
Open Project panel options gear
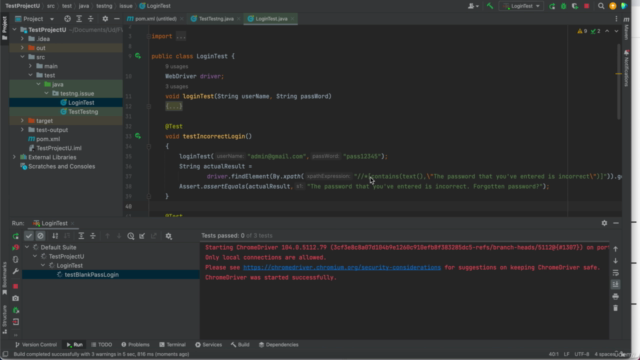pos(105,19)
